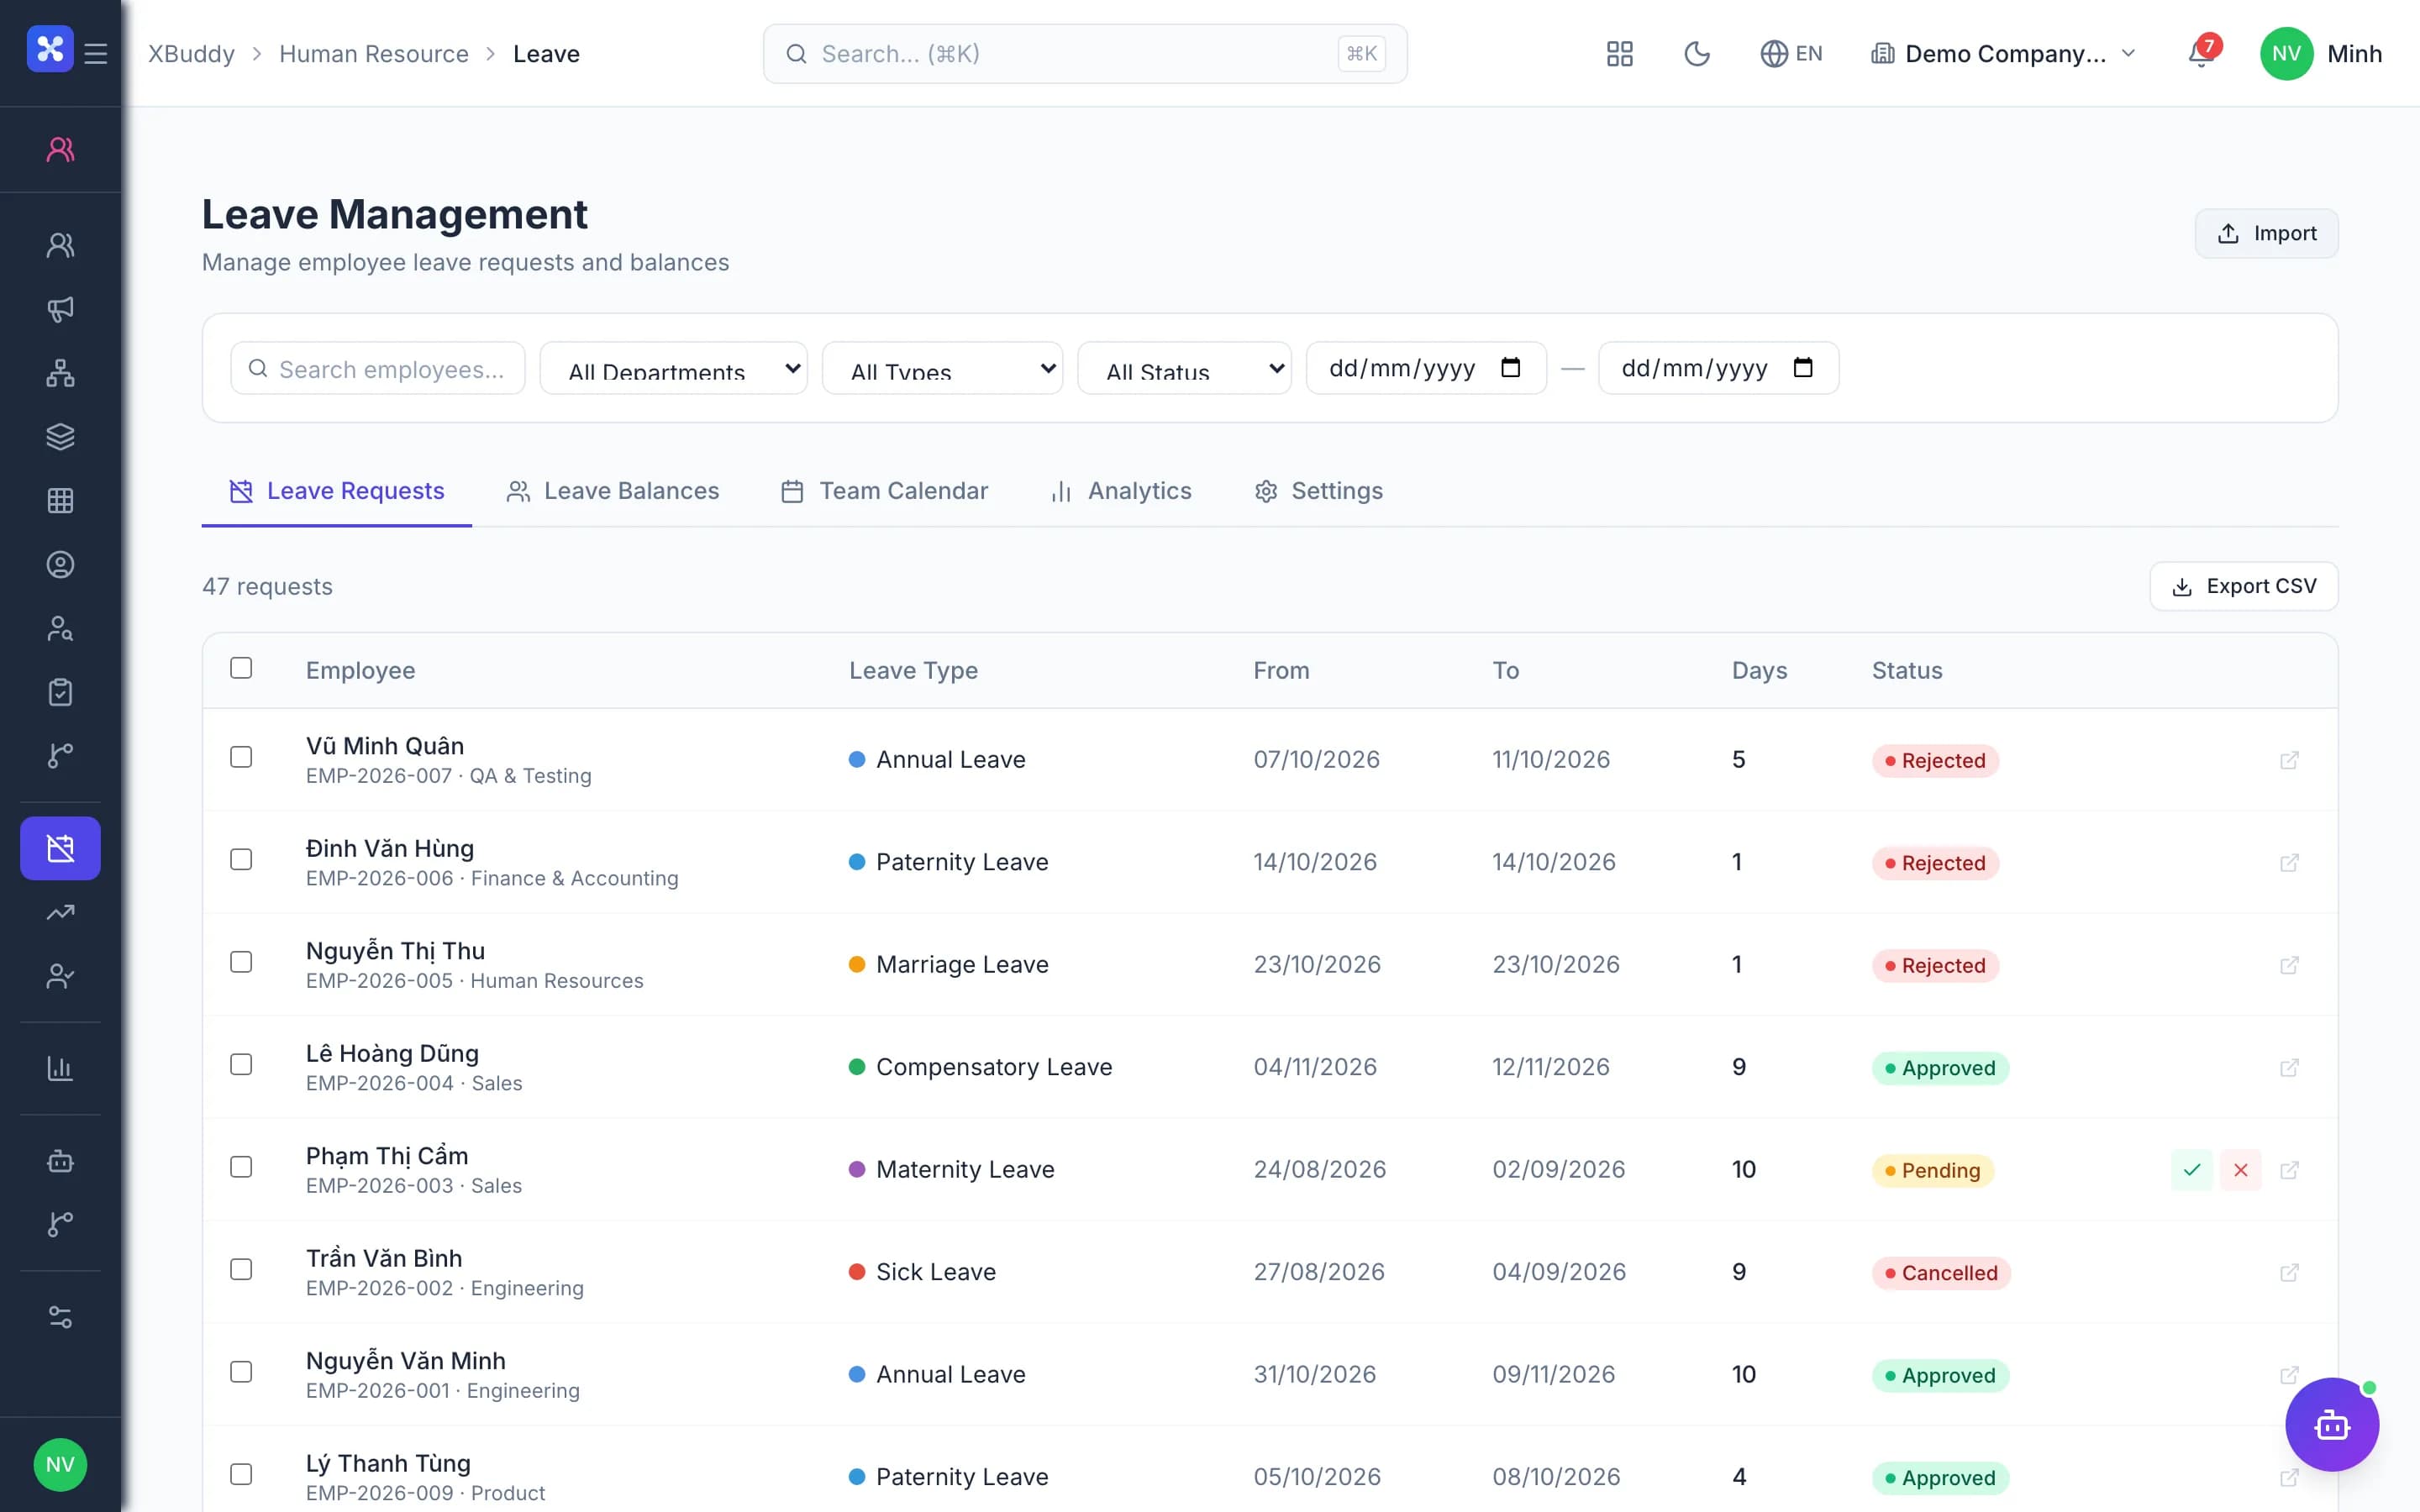Reject Phạm Thị Cẩm's pending request
The width and height of the screenshot is (2420, 1512).
click(x=2241, y=1170)
